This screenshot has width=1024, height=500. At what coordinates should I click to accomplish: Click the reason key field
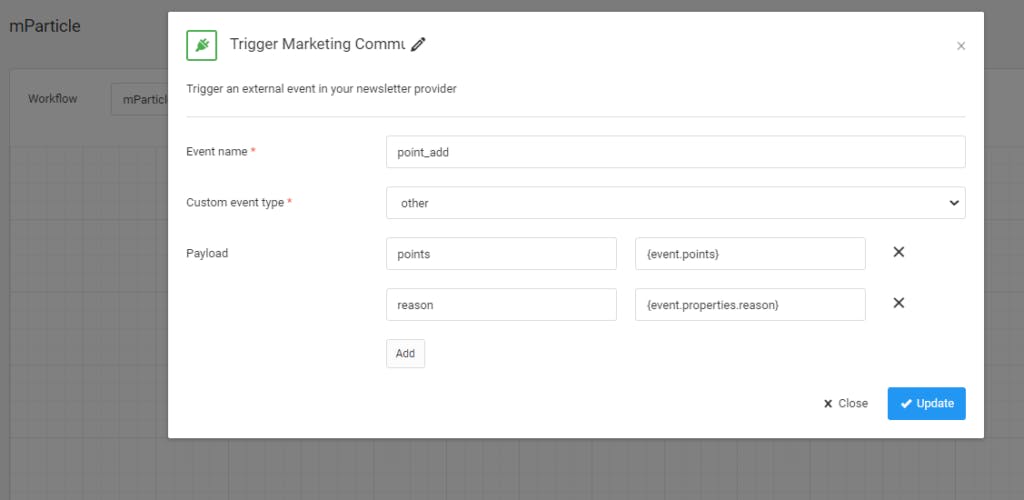pyautogui.click(x=501, y=305)
